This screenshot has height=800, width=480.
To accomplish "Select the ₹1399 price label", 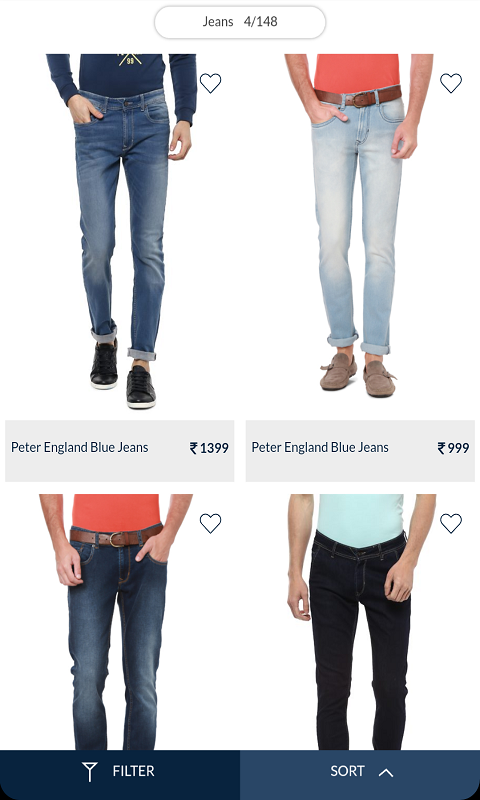I will click(x=209, y=448).
